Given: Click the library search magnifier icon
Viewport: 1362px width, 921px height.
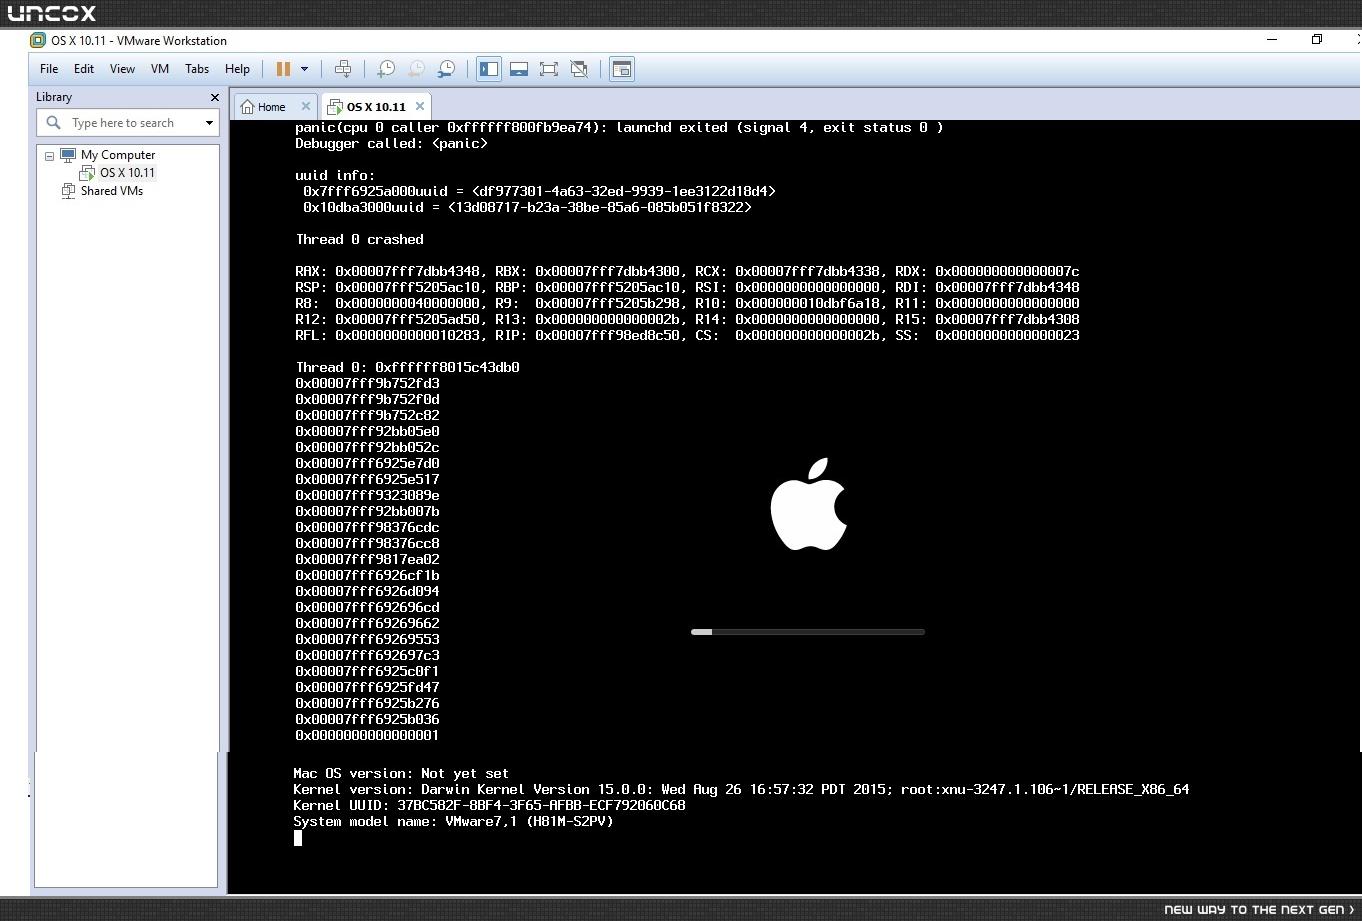Looking at the screenshot, I should [53, 122].
